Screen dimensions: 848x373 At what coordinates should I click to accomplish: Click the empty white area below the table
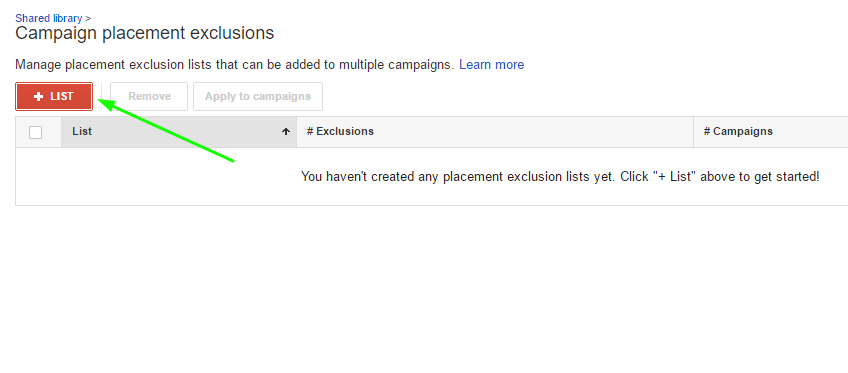pos(424,289)
